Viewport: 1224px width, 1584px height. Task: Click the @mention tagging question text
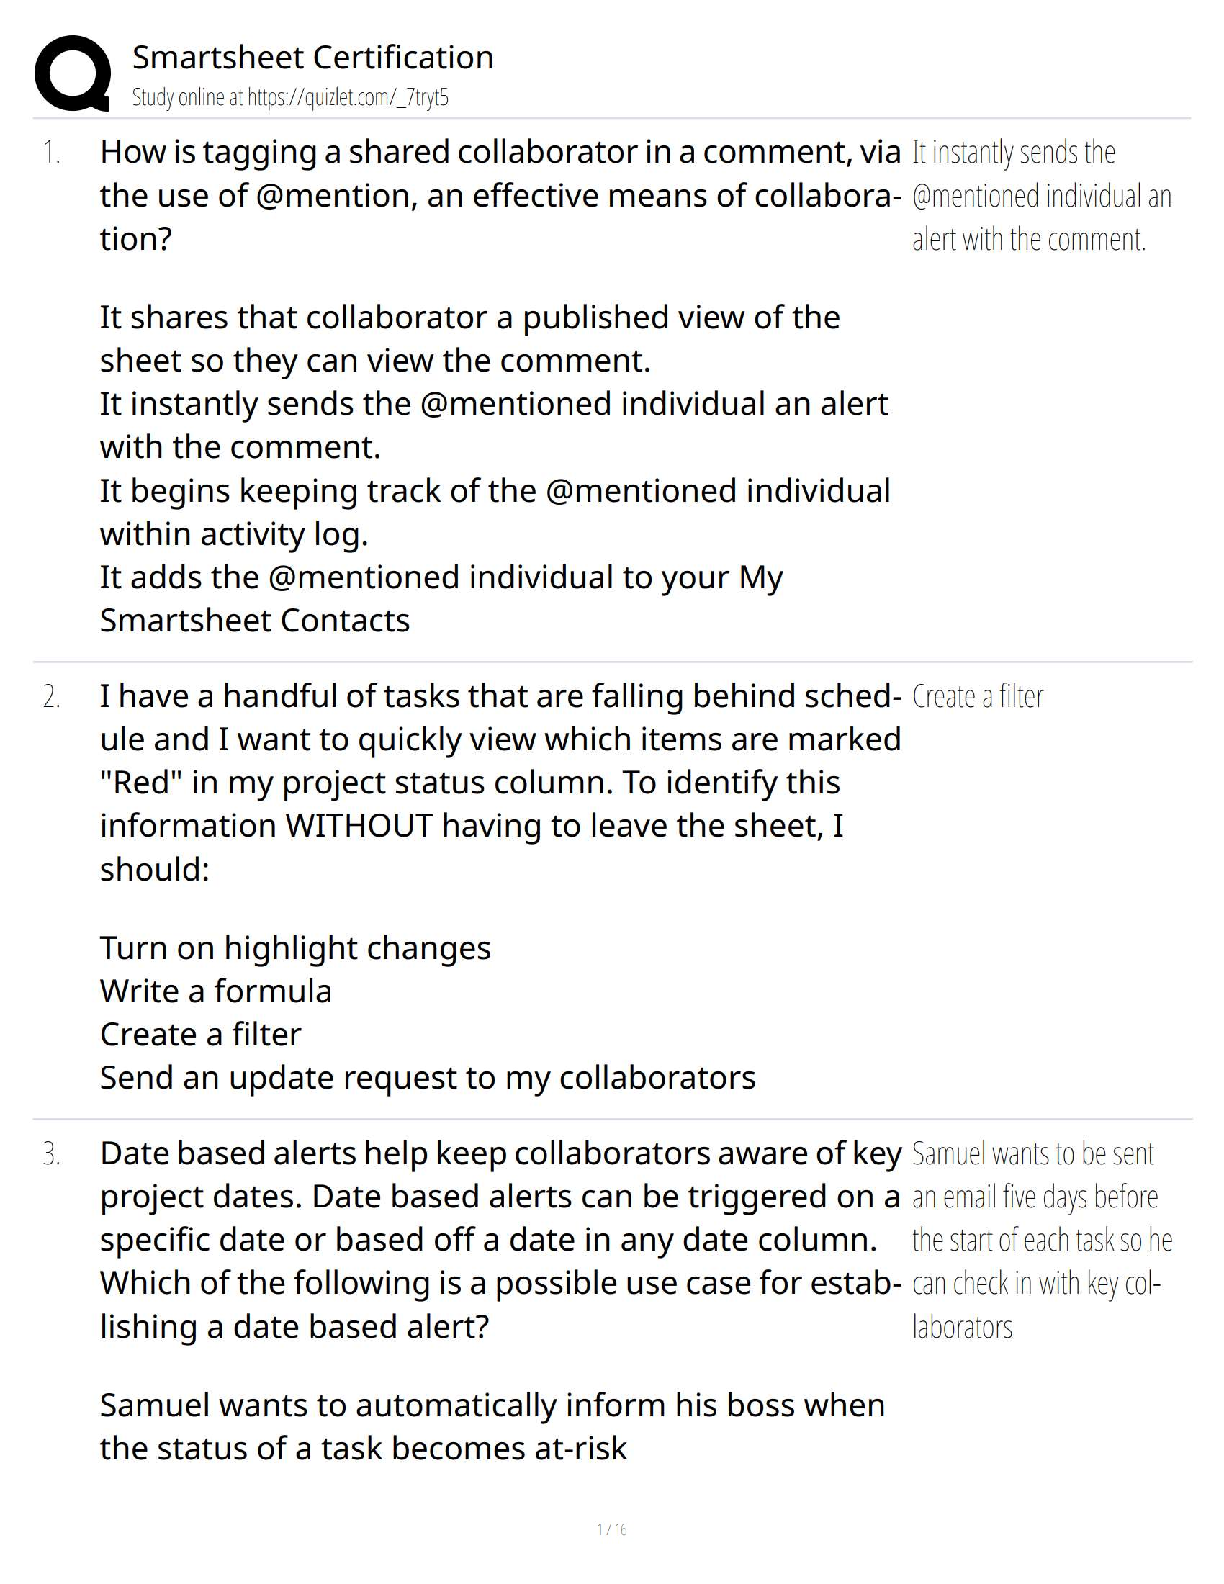(499, 195)
